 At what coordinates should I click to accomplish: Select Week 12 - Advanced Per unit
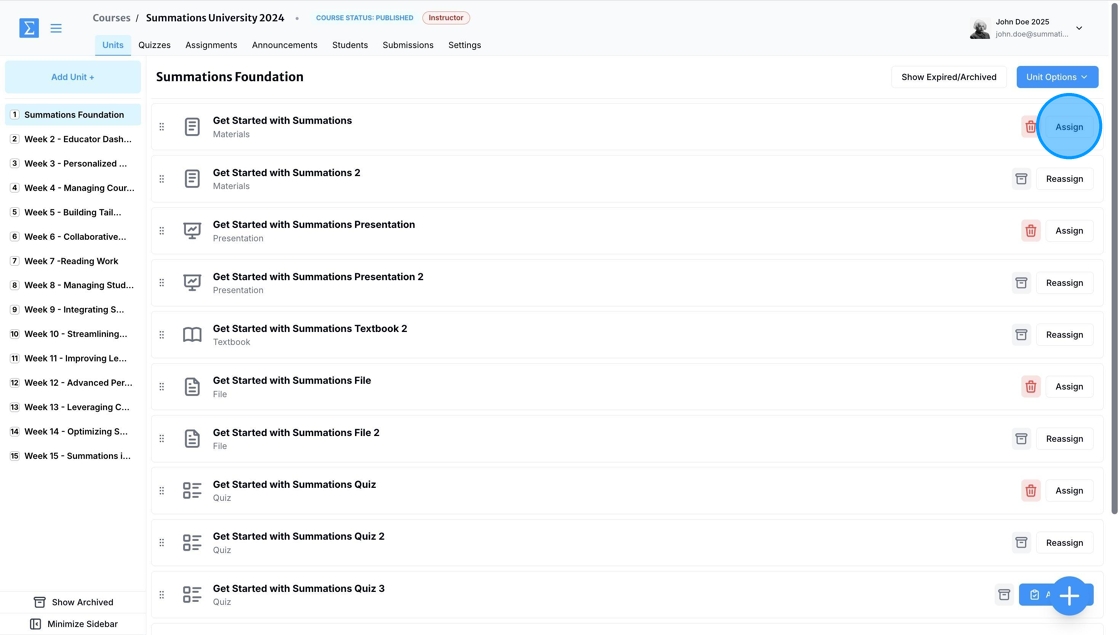pyautogui.click(x=73, y=383)
